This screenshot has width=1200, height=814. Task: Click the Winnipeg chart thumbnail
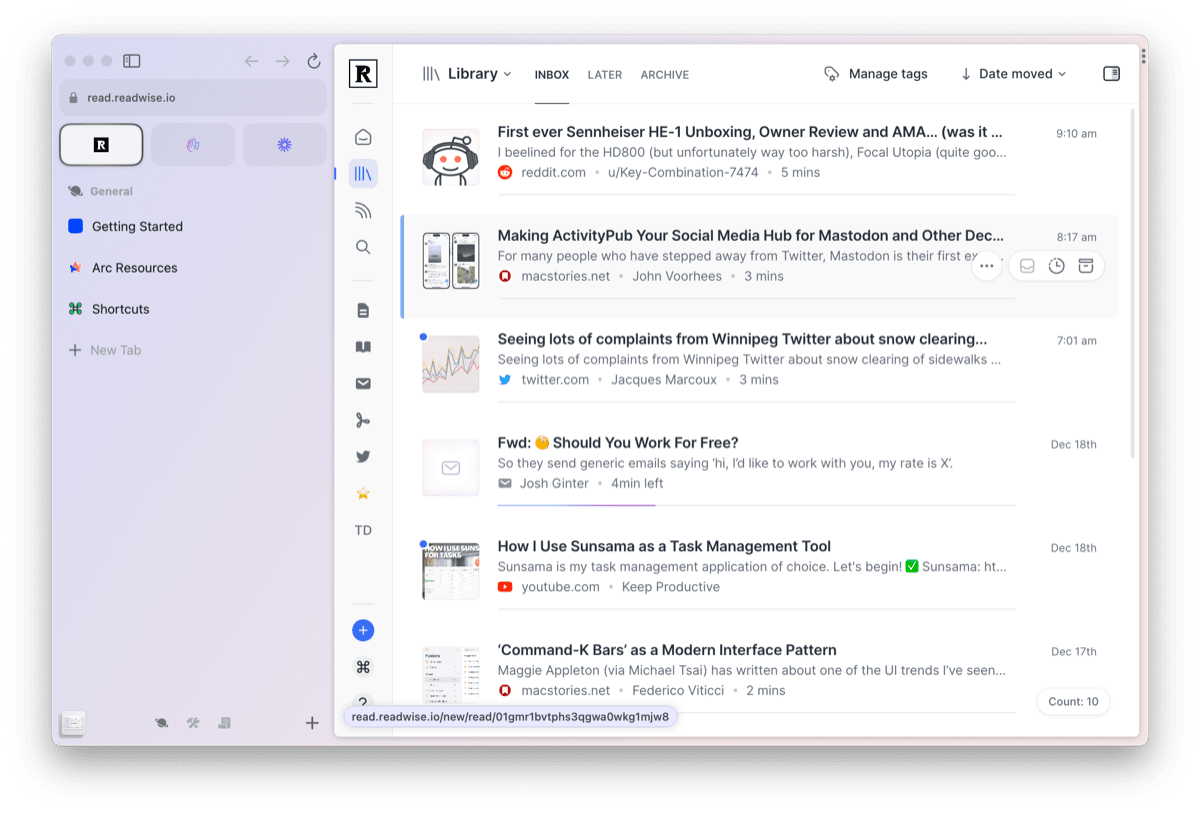[x=451, y=364]
